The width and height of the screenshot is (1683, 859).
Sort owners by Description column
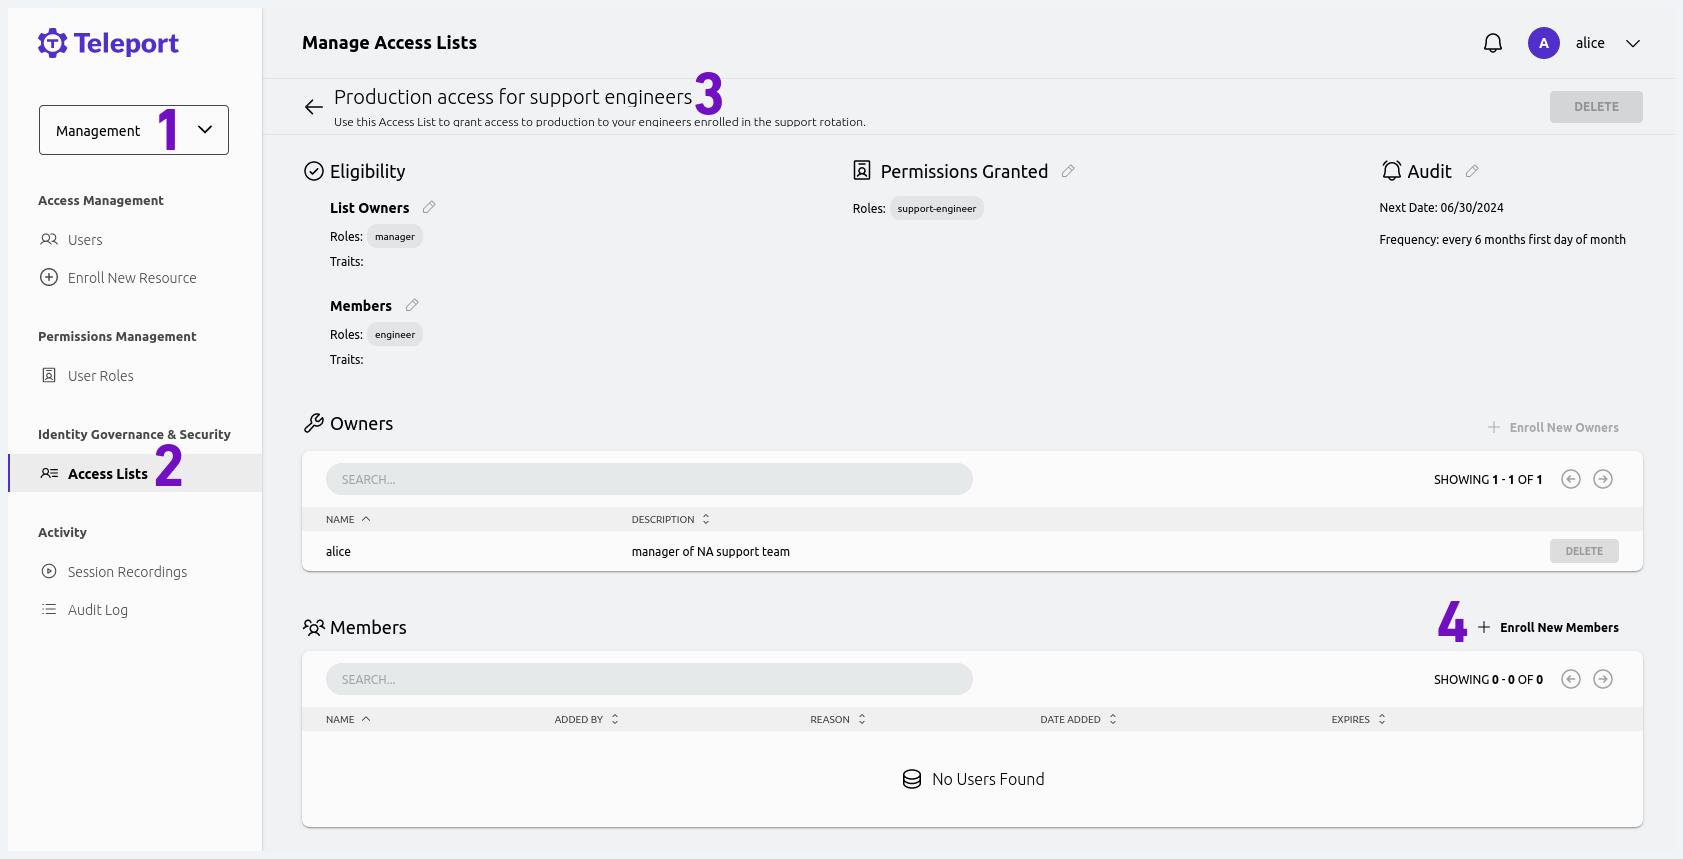(670, 519)
